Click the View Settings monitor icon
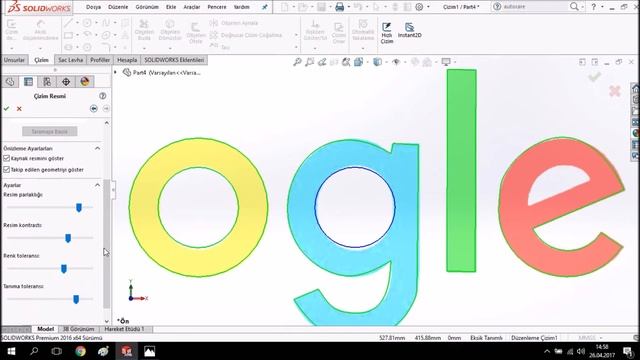 pos(446,62)
